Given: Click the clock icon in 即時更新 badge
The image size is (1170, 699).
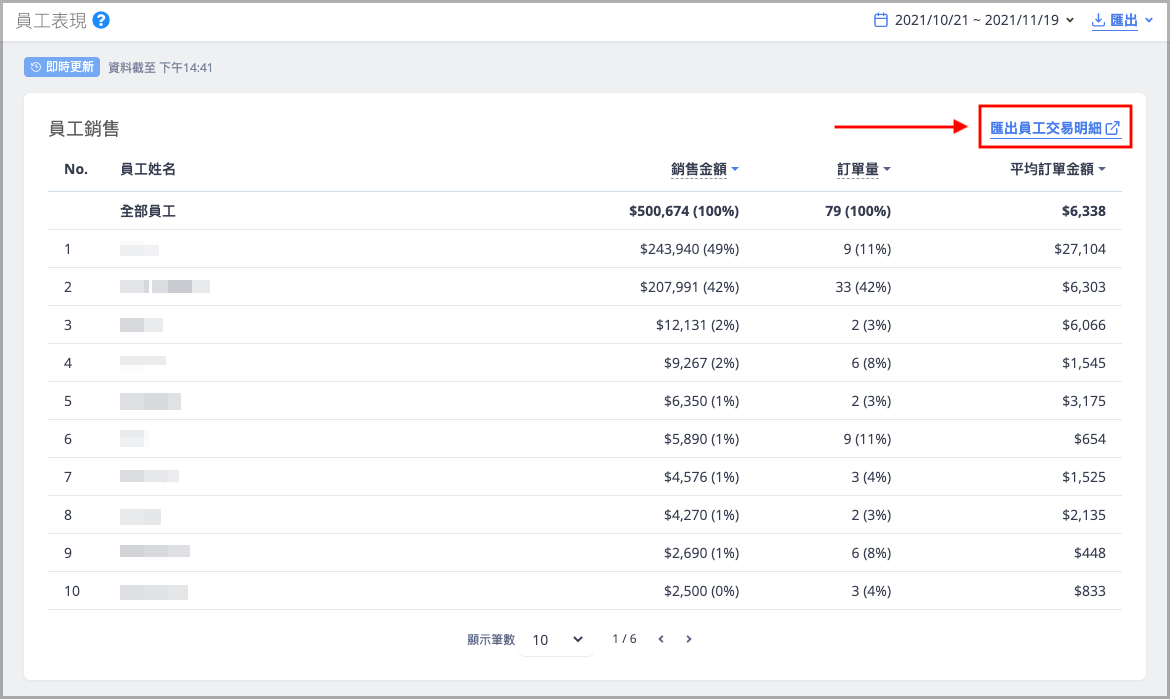Looking at the screenshot, I should click(36, 67).
